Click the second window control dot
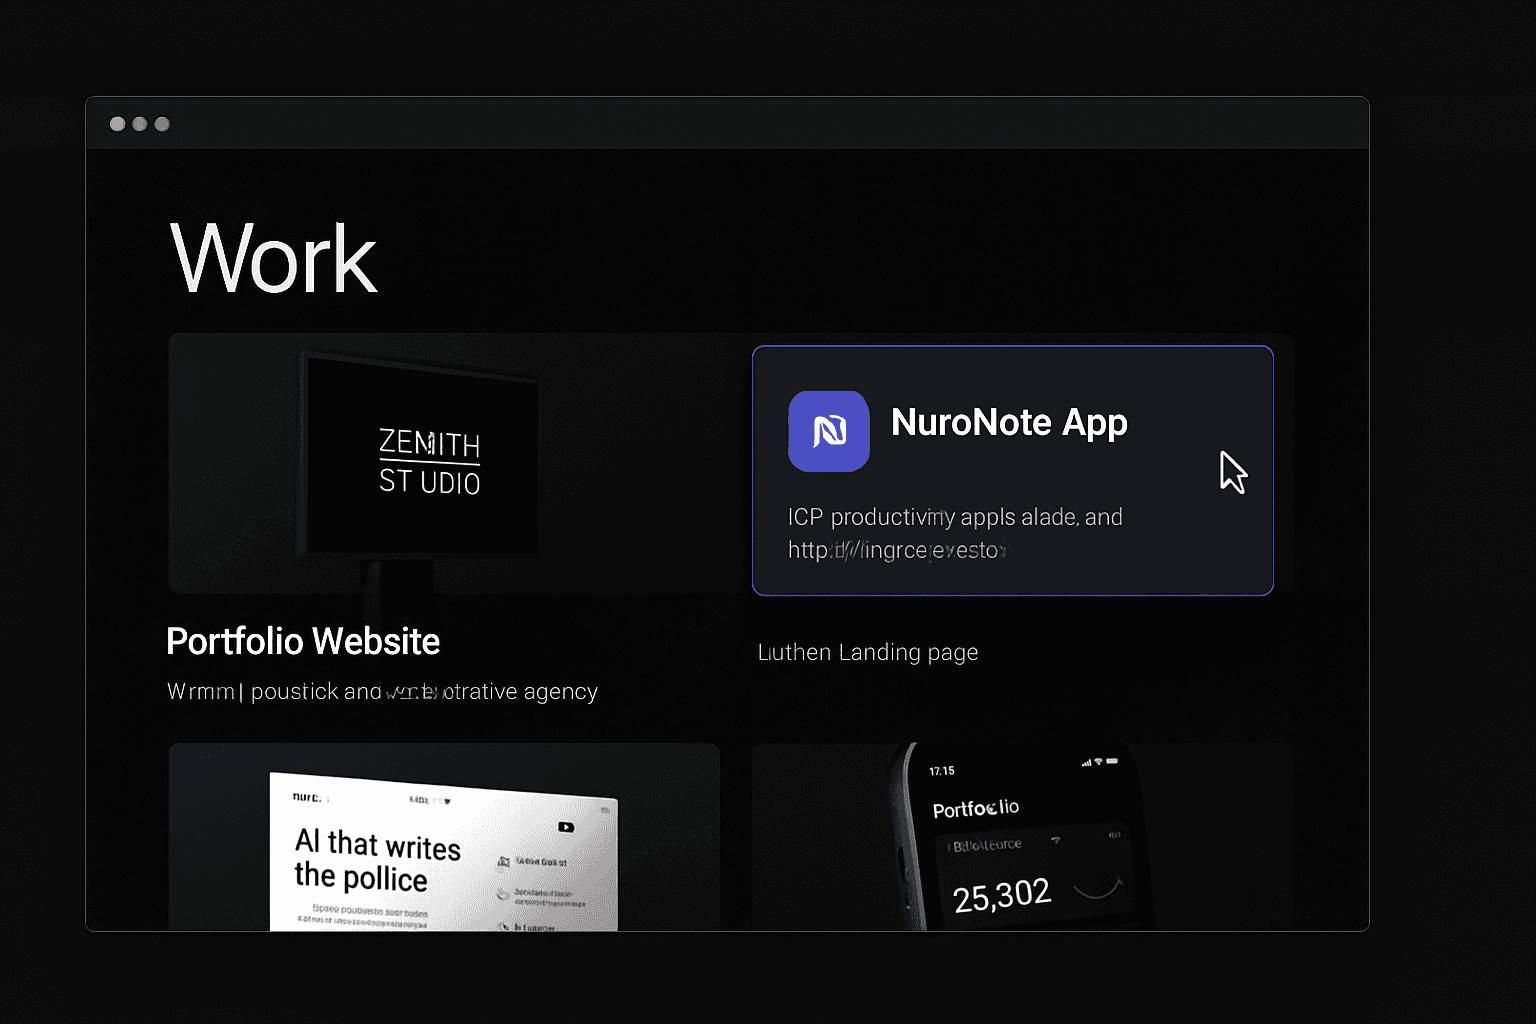1536x1024 pixels. [140, 124]
